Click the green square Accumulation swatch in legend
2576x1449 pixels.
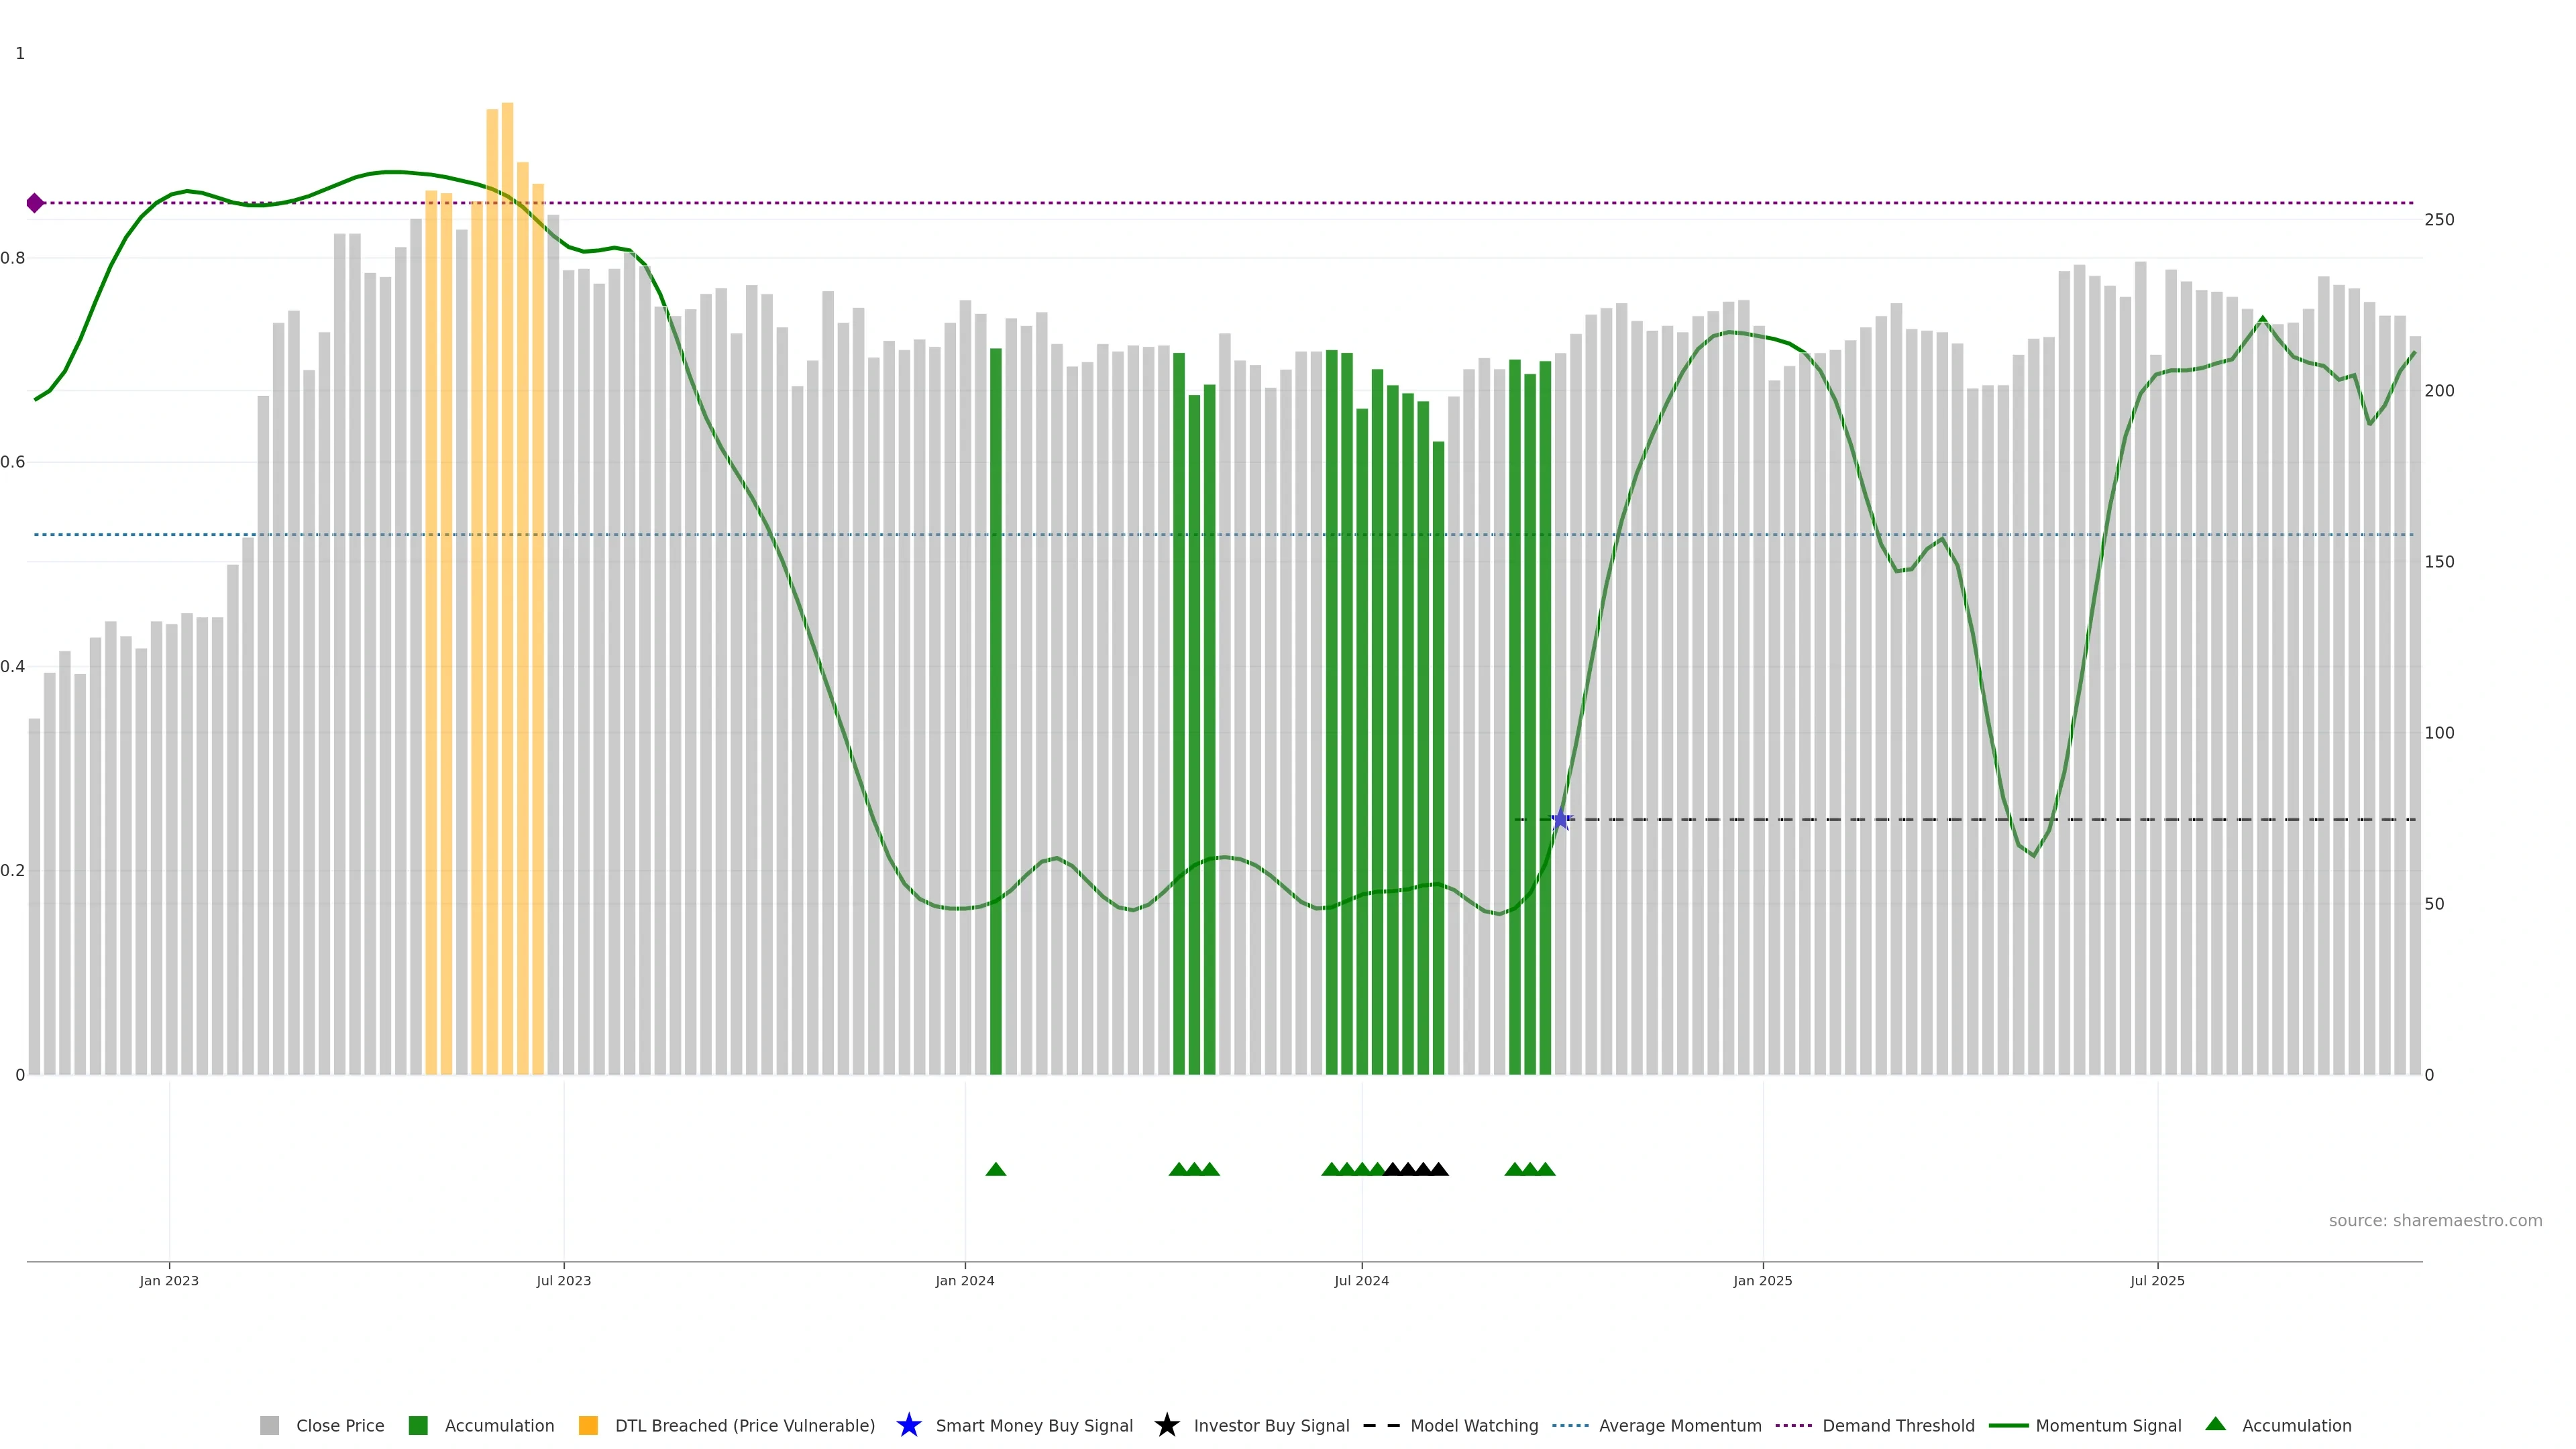pos(418,1425)
